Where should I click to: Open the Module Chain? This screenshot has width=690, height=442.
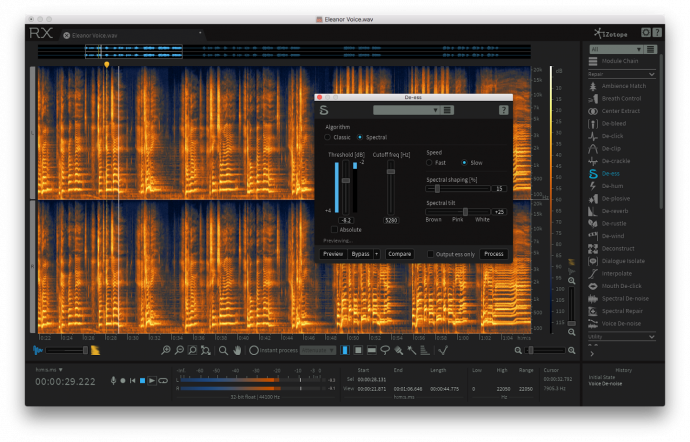pyautogui.click(x=613, y=61)
